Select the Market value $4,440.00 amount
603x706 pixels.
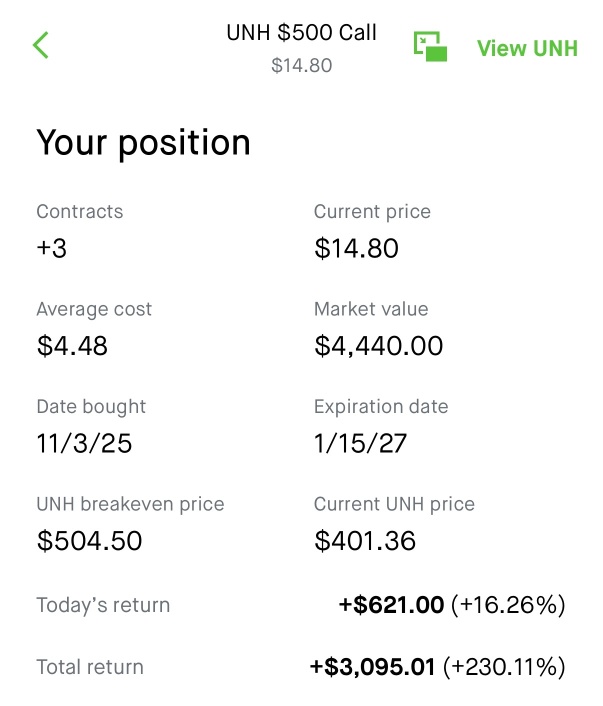tap(378, 346)
